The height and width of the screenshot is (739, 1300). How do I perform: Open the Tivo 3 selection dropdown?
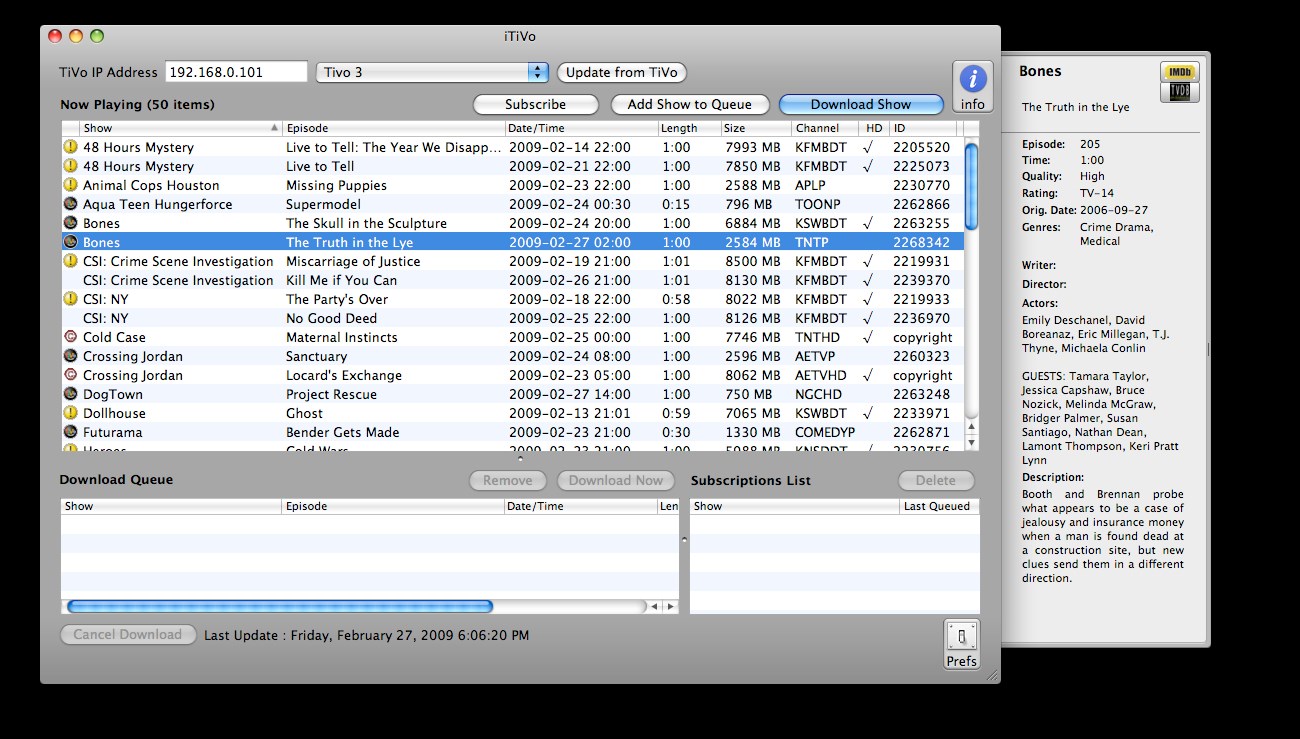432,72
